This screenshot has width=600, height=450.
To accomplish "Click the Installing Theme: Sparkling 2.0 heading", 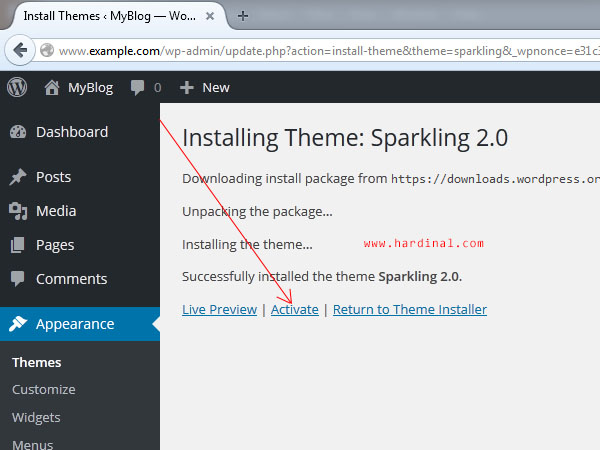I will point(345,138).
